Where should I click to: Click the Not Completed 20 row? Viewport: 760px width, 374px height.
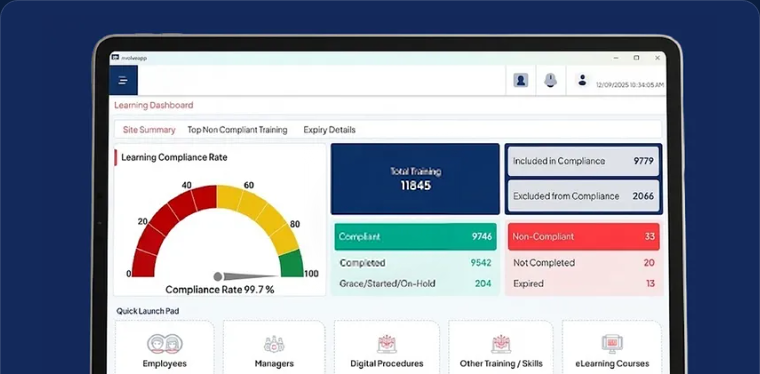[584, 263]
